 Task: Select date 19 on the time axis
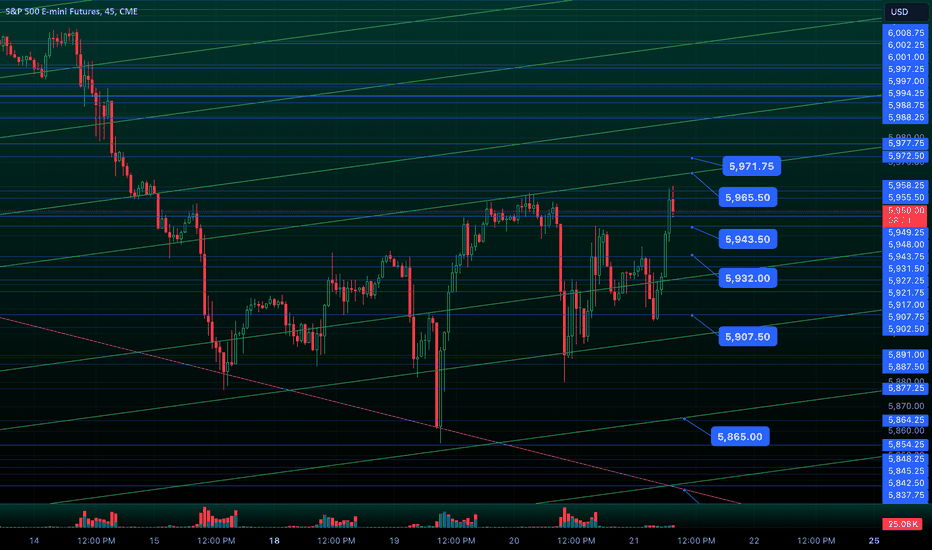[394, 540]
